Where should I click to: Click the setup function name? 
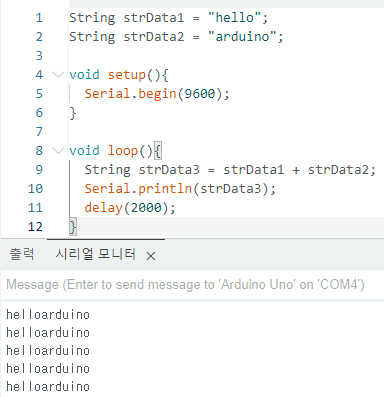[x=127, y=75]
